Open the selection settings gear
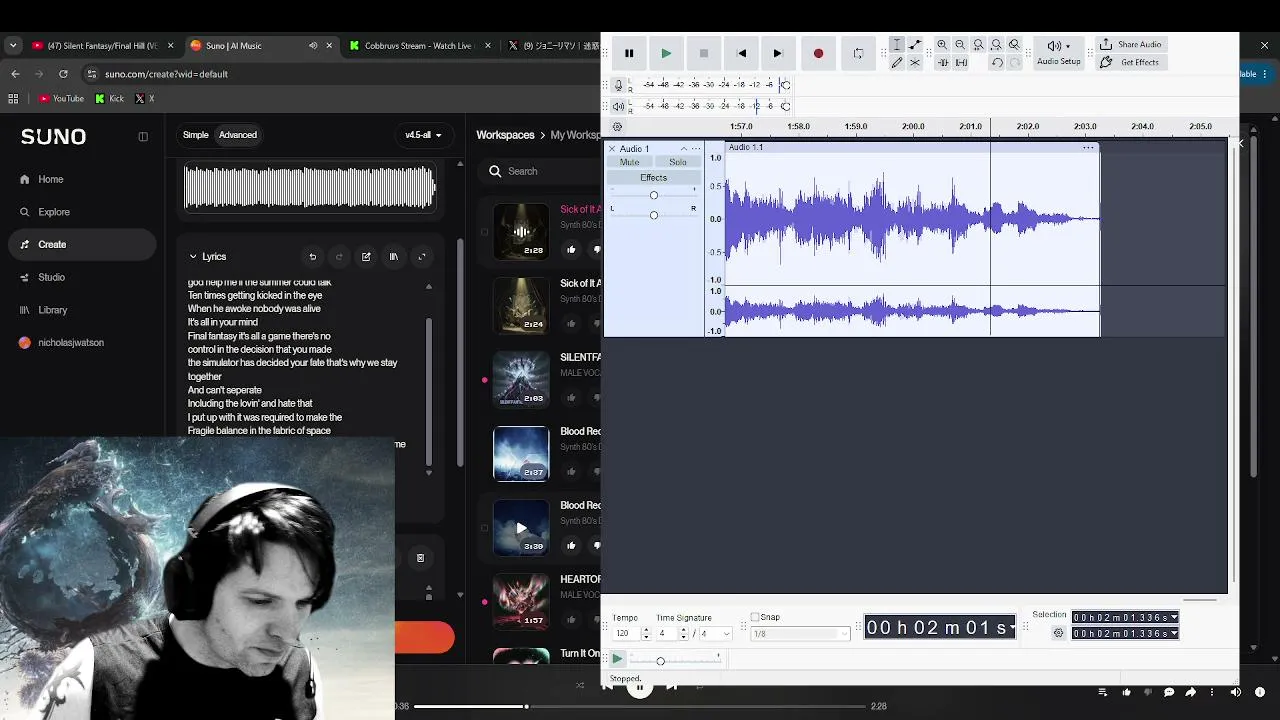The height and width of the screenshot is (720, 1280). (x=1058, y=633)
